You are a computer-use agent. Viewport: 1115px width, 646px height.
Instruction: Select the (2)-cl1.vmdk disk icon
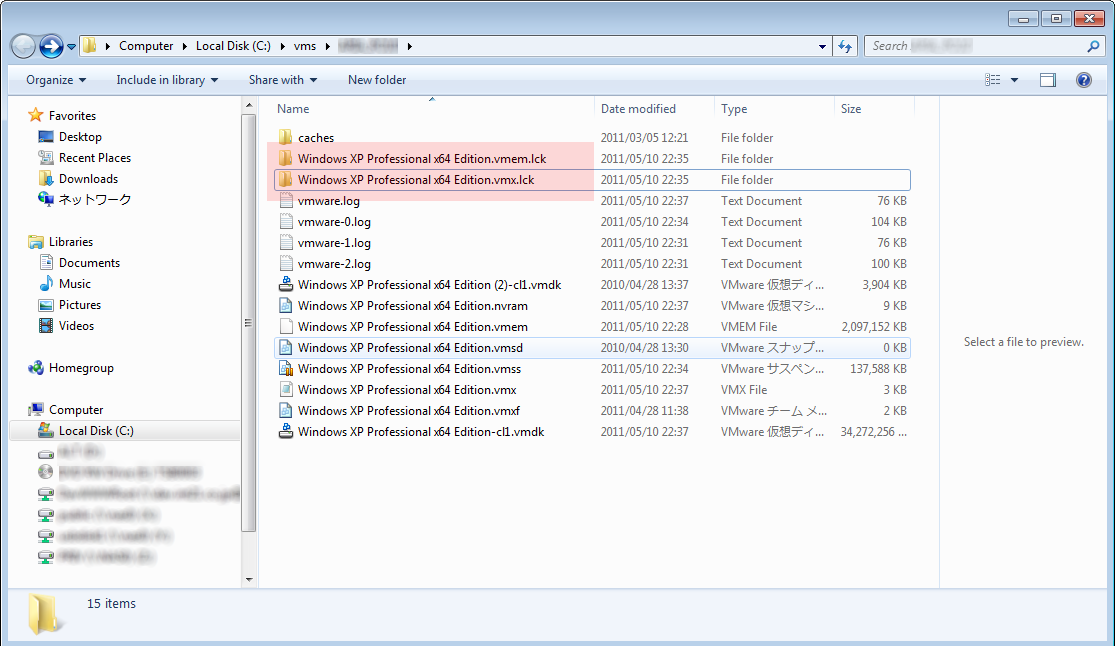tap(286, 285)
